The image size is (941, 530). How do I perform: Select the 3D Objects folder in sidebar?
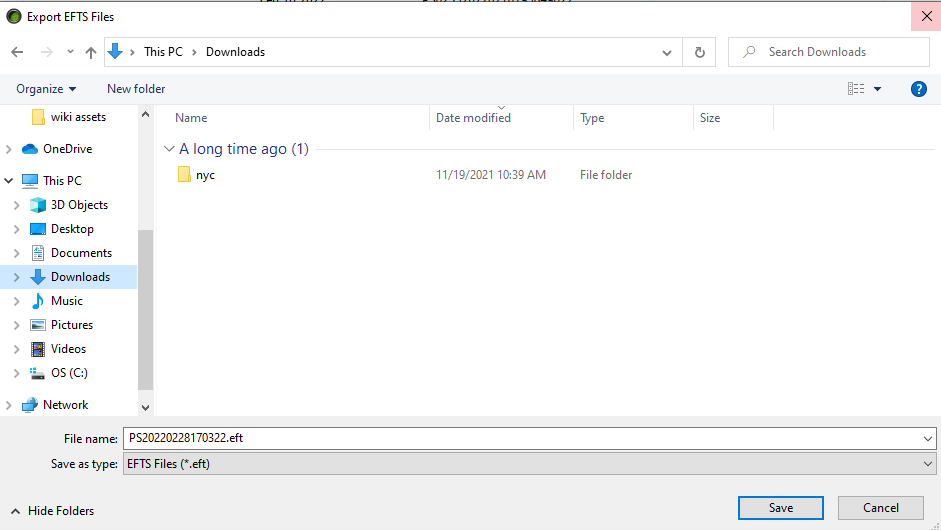click(79, 205)
